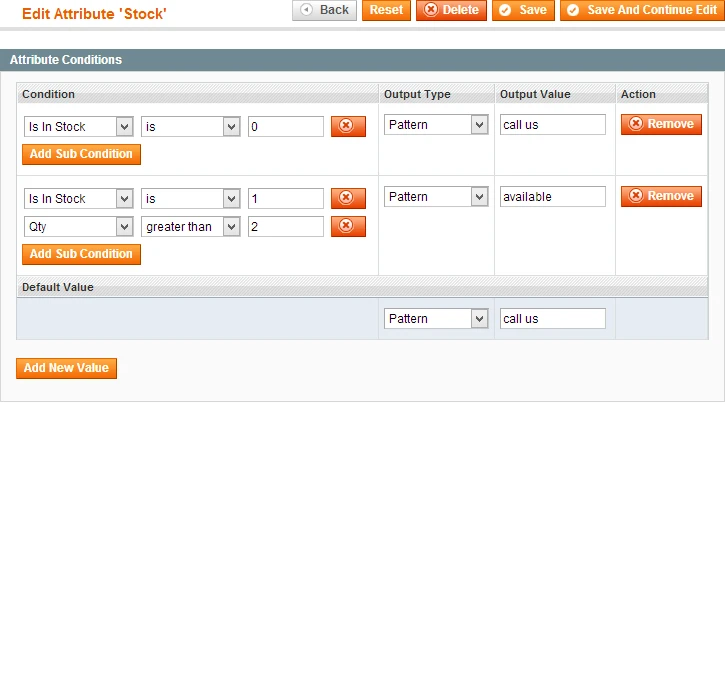Add sub condition to first rule
The width and height of the screenshot is (725, 680).
tap(81, 154)
